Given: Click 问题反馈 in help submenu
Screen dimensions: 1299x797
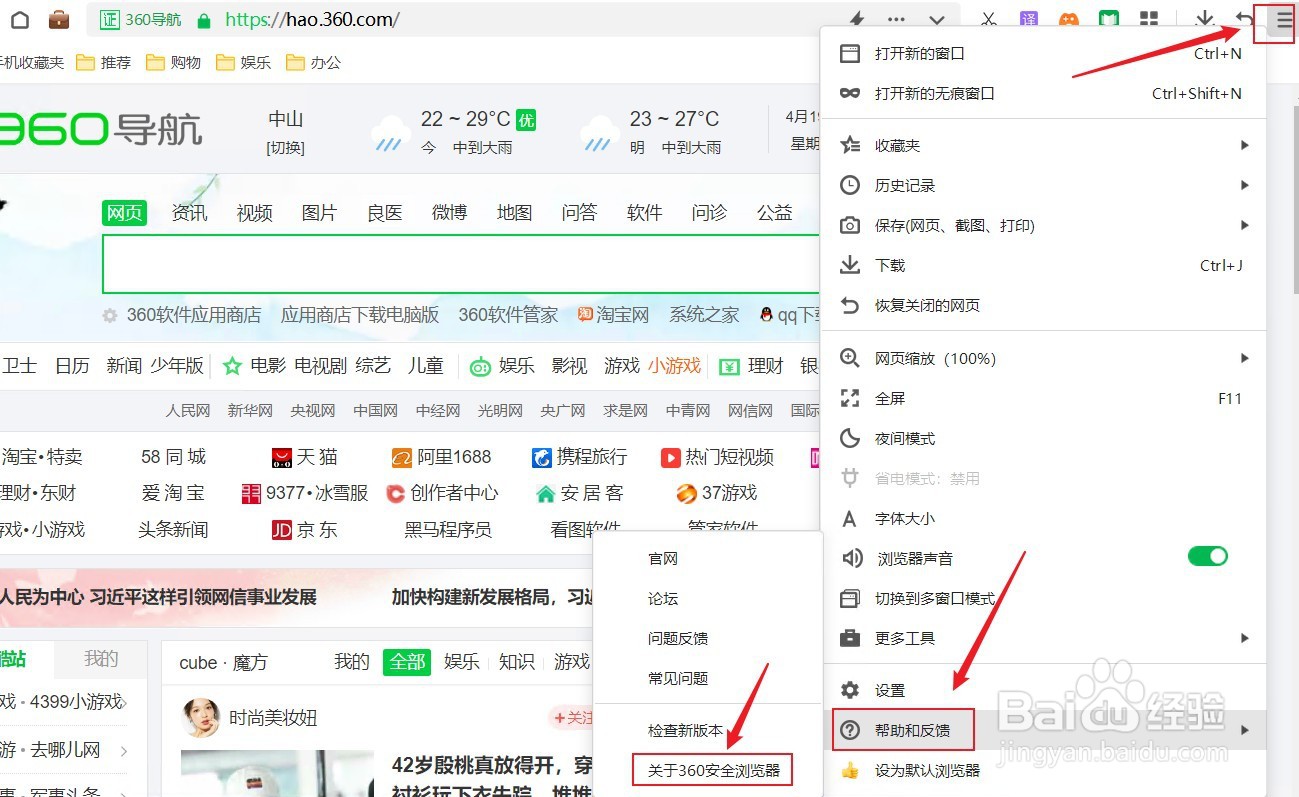Looking at the screenshot, I should click(x=708, y=638).
